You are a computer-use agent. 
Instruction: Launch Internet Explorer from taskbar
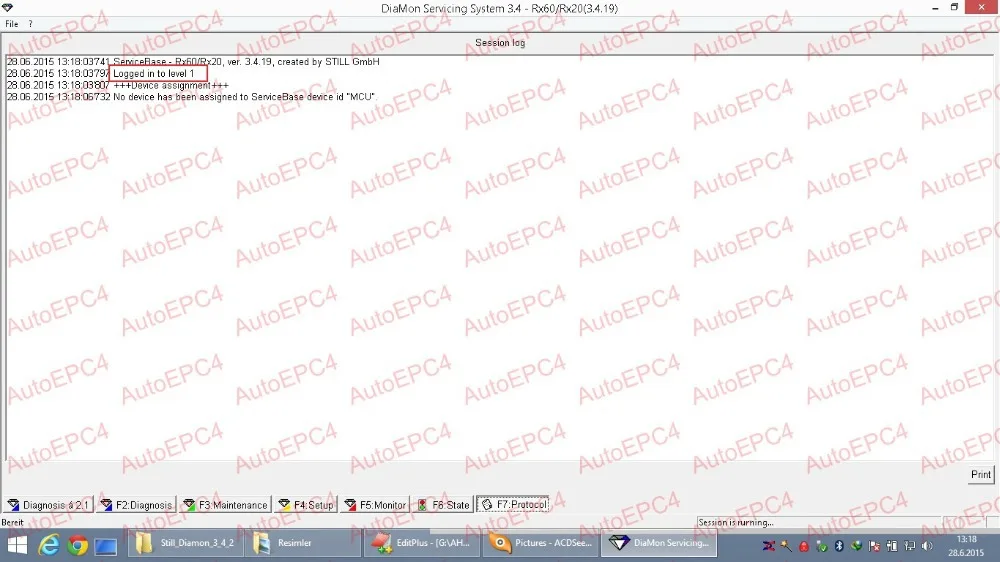[x=48, y=545]
